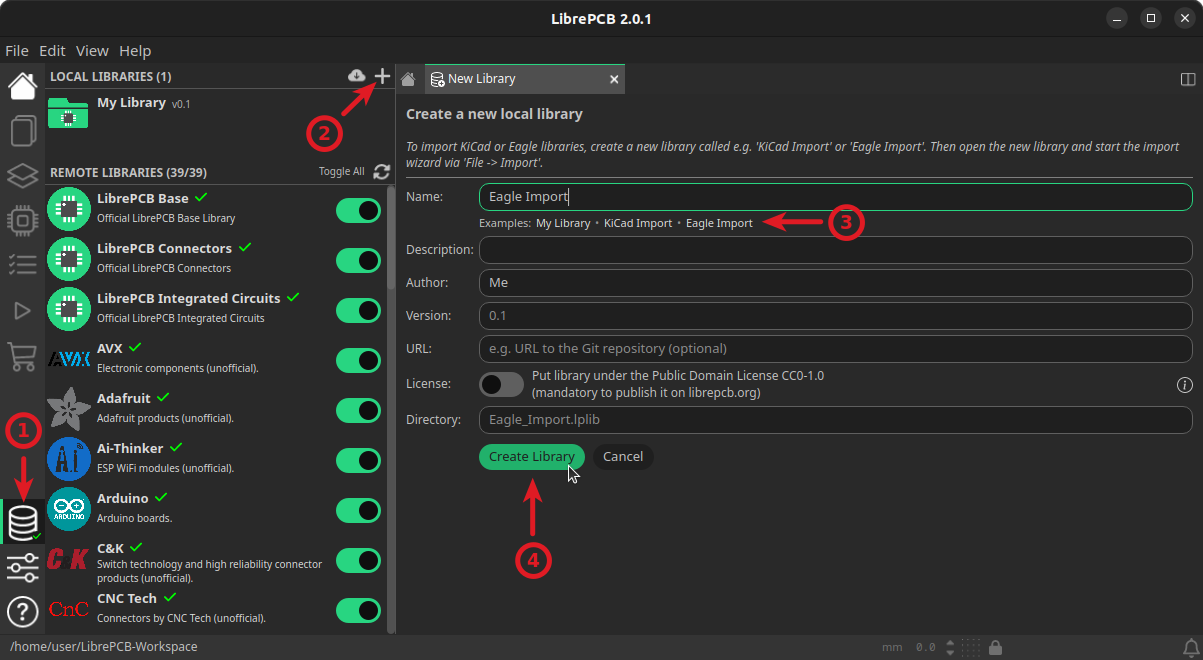Screen dimensions: 1203x660
Task: Close the New Library tab
Action: 614,79
